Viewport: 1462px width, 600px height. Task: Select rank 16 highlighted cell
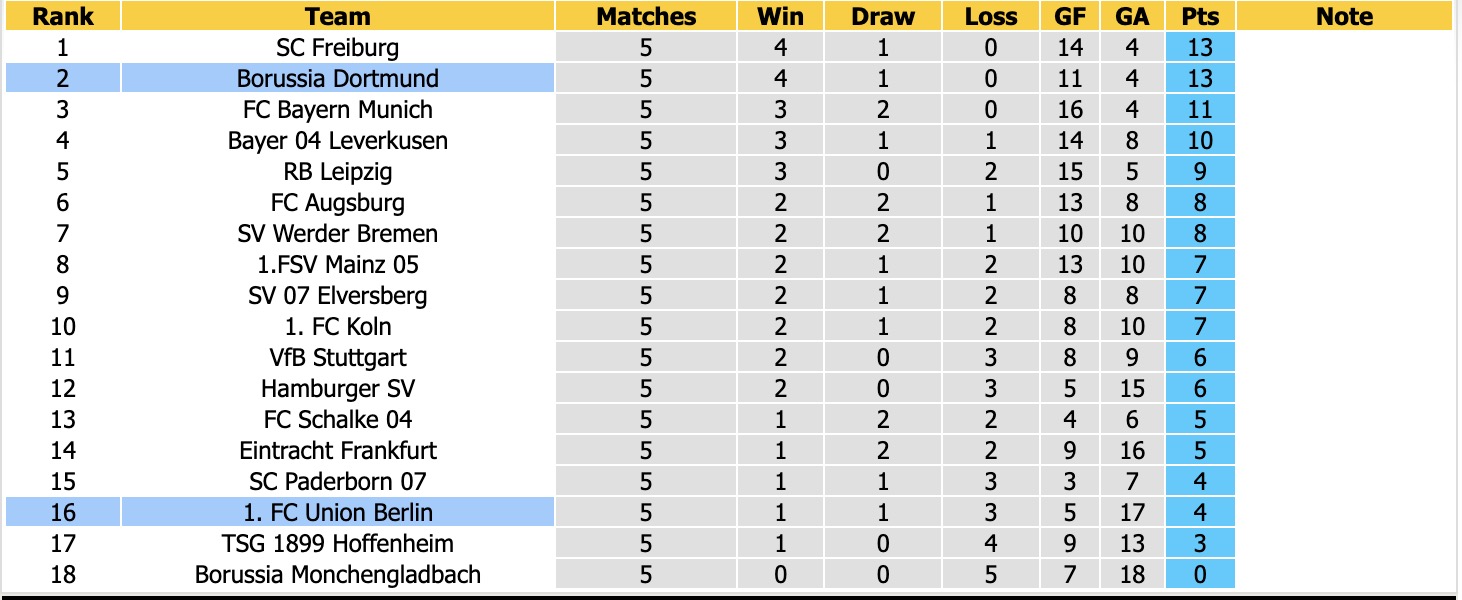coord(63,512)
